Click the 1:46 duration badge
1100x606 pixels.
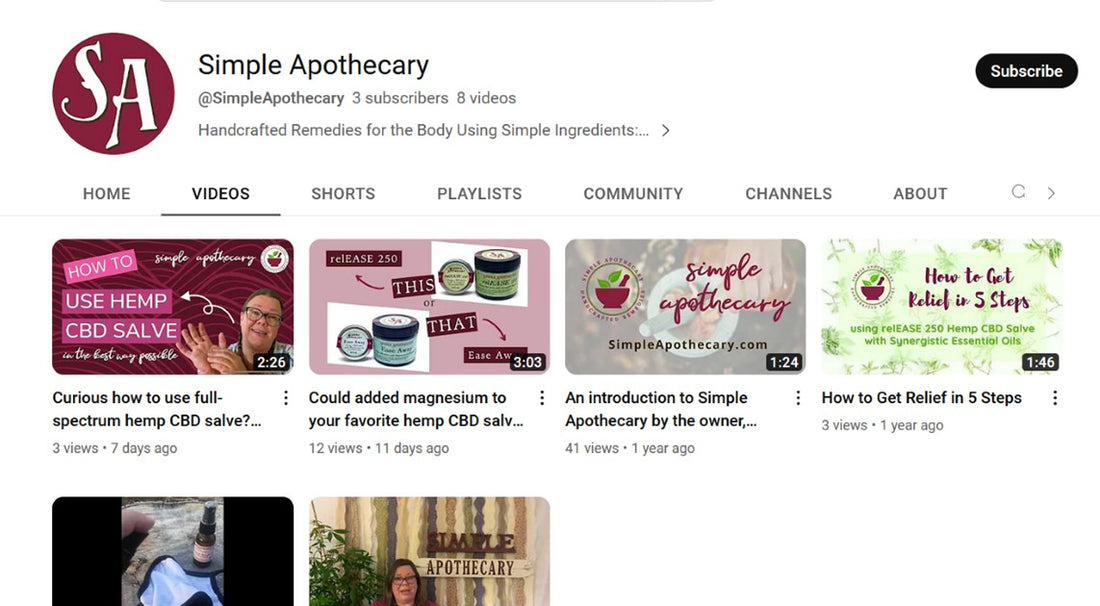coord(1040,362)
